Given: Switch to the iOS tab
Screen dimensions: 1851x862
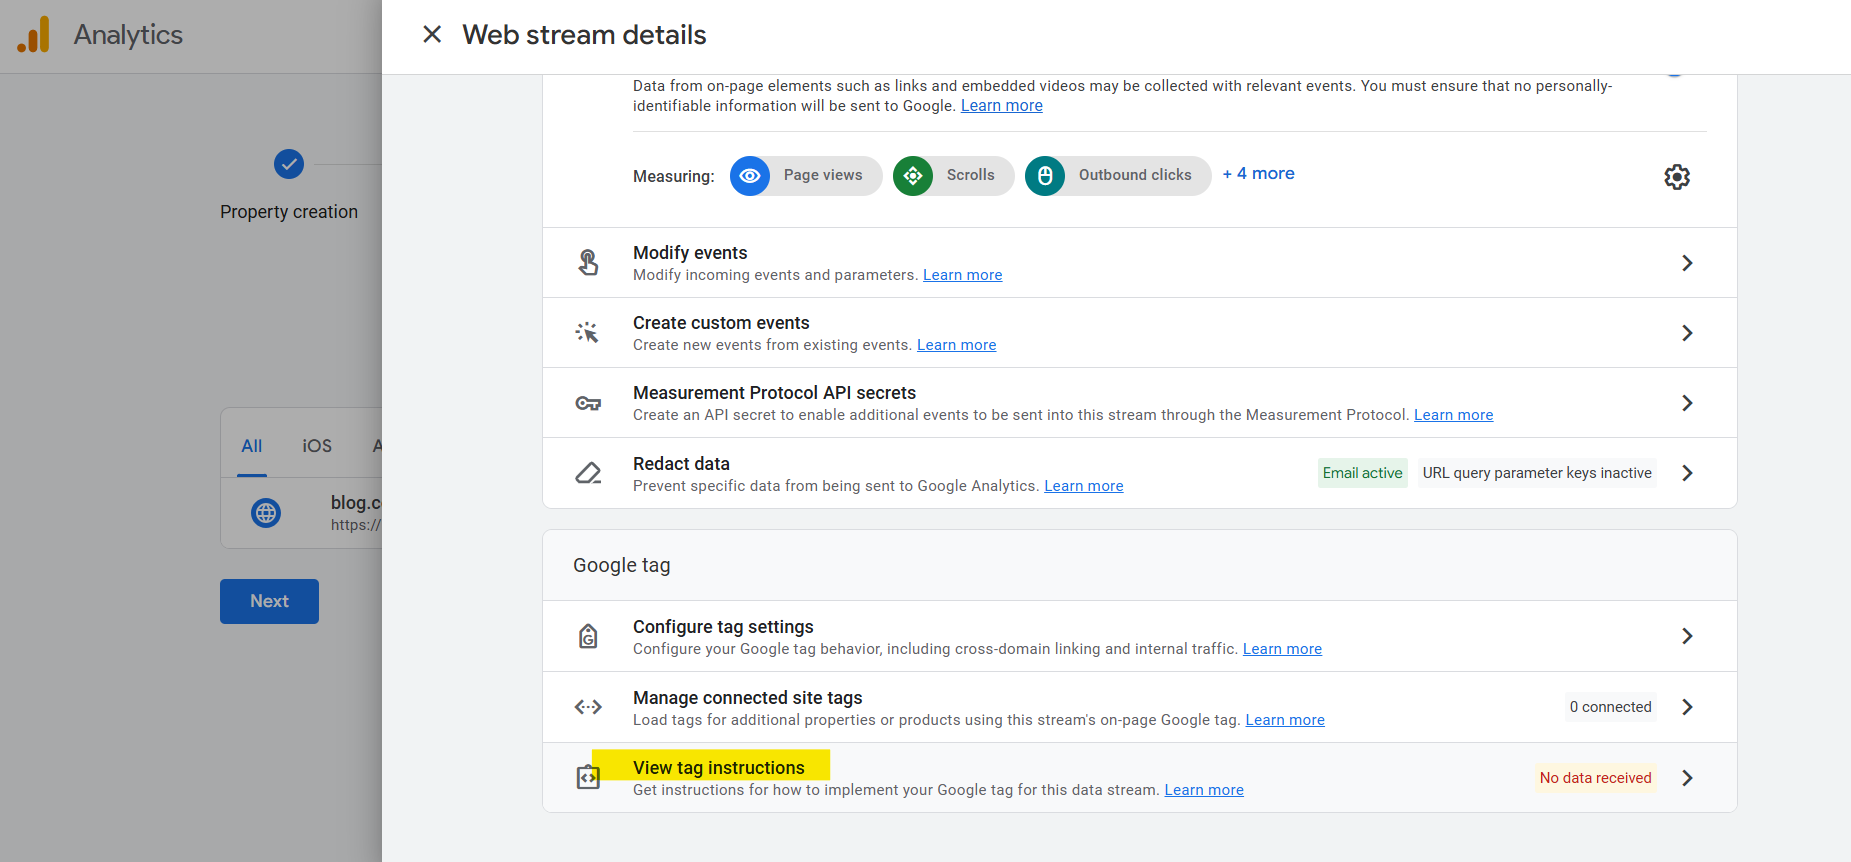Looking at the screenshot, I should point(317,446).
